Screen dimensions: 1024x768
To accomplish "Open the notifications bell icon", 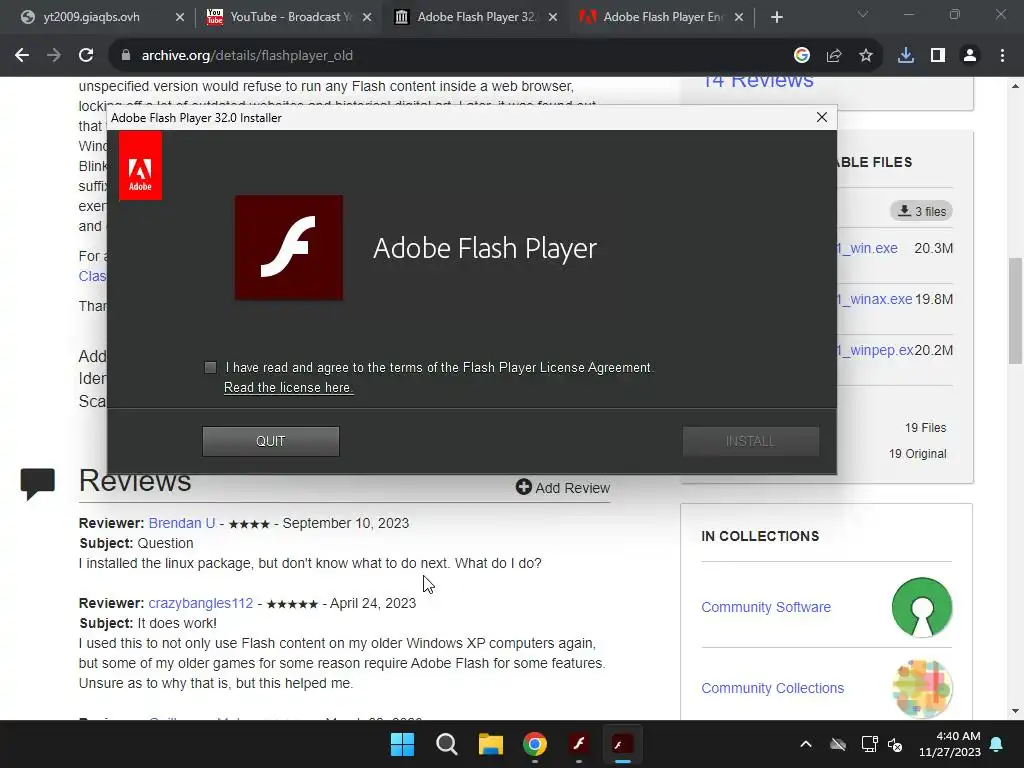I will (997, 744).
